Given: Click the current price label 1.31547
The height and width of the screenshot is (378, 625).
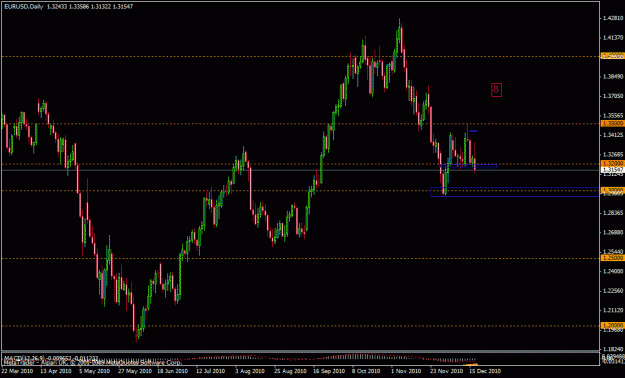Looking at the screenshot, I should (x=612, y=170).
